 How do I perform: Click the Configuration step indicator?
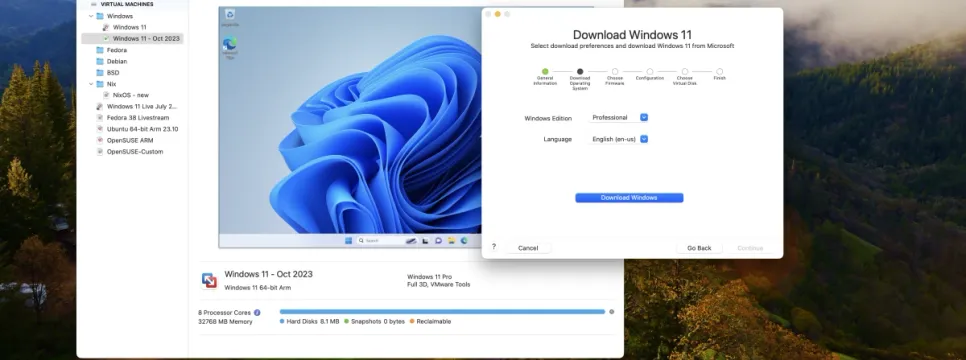650,72
